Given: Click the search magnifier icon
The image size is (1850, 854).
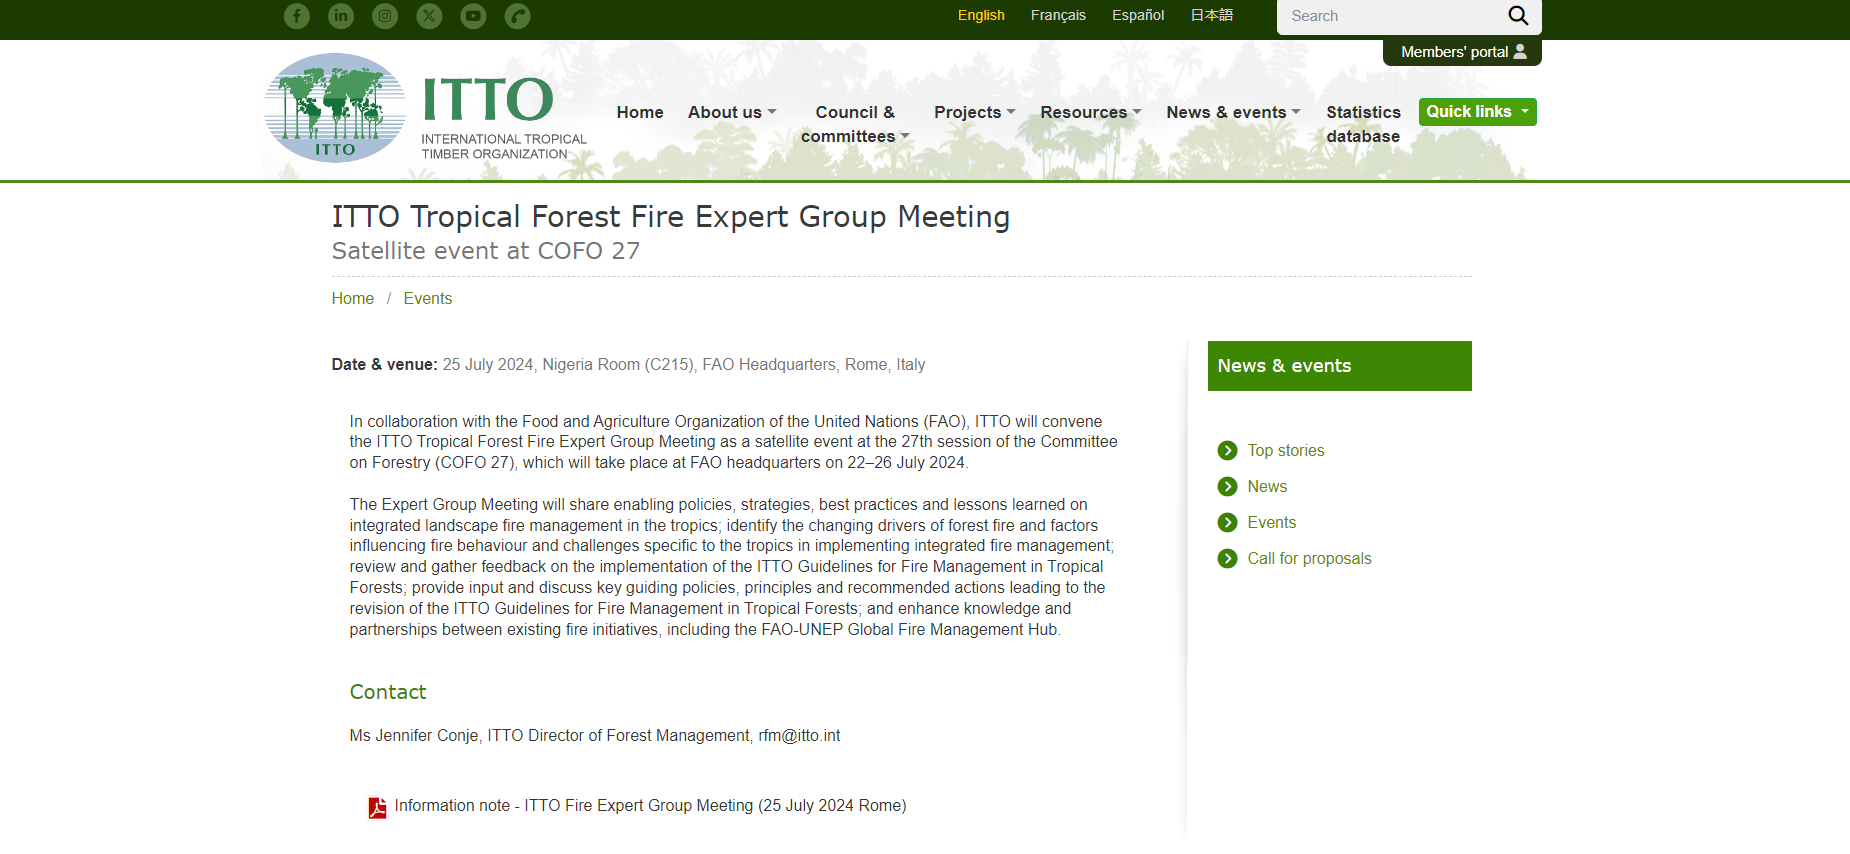Looking at the screenshot, I should point(1518,16).
